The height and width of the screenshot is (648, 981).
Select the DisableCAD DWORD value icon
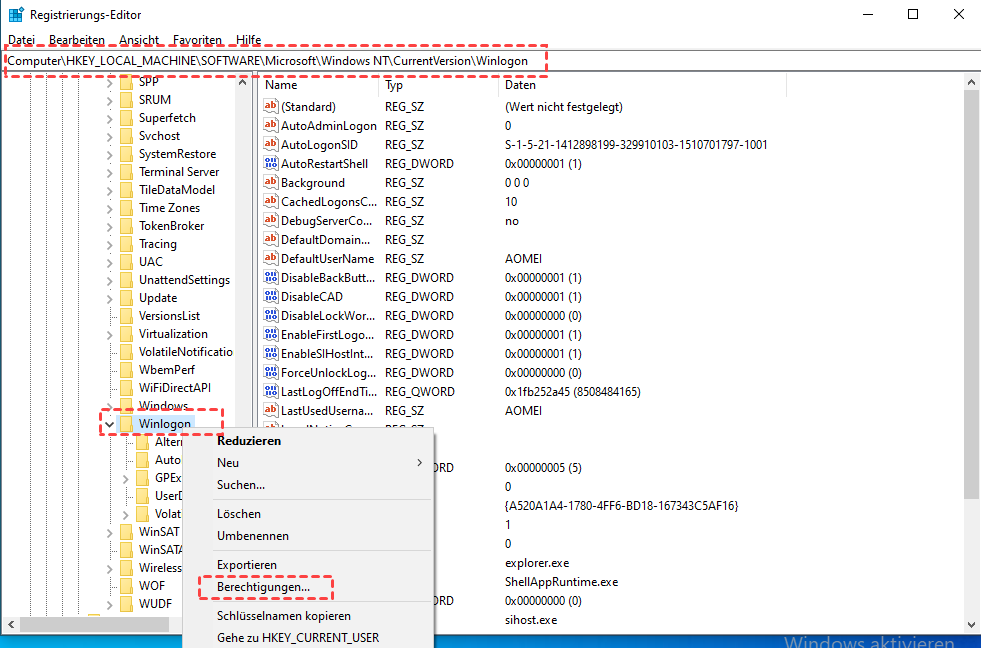(270, 297)
